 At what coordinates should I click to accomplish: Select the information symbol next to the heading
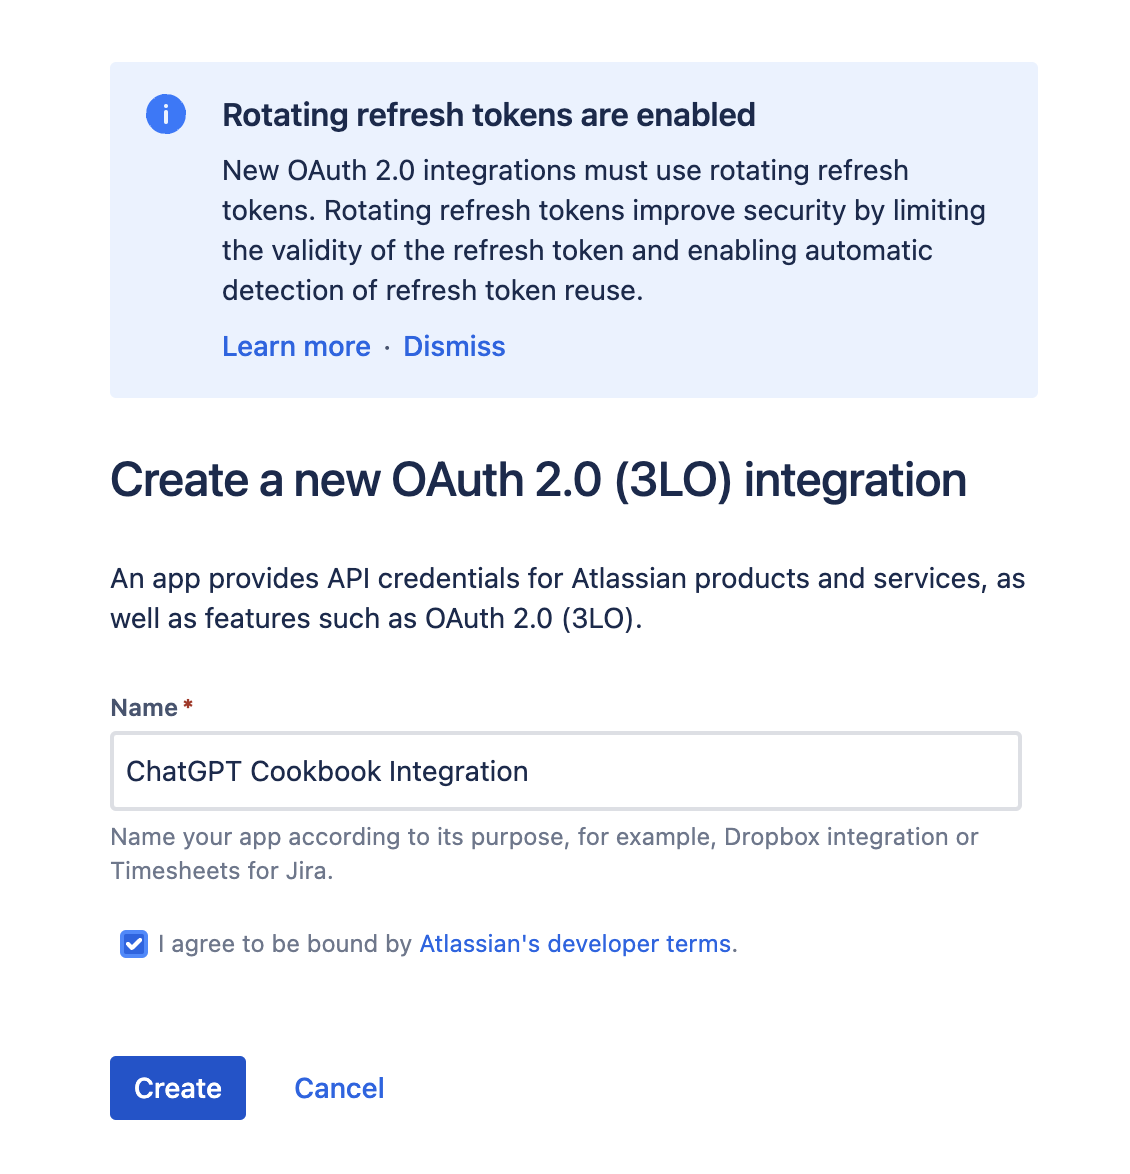tap(166, 114)
